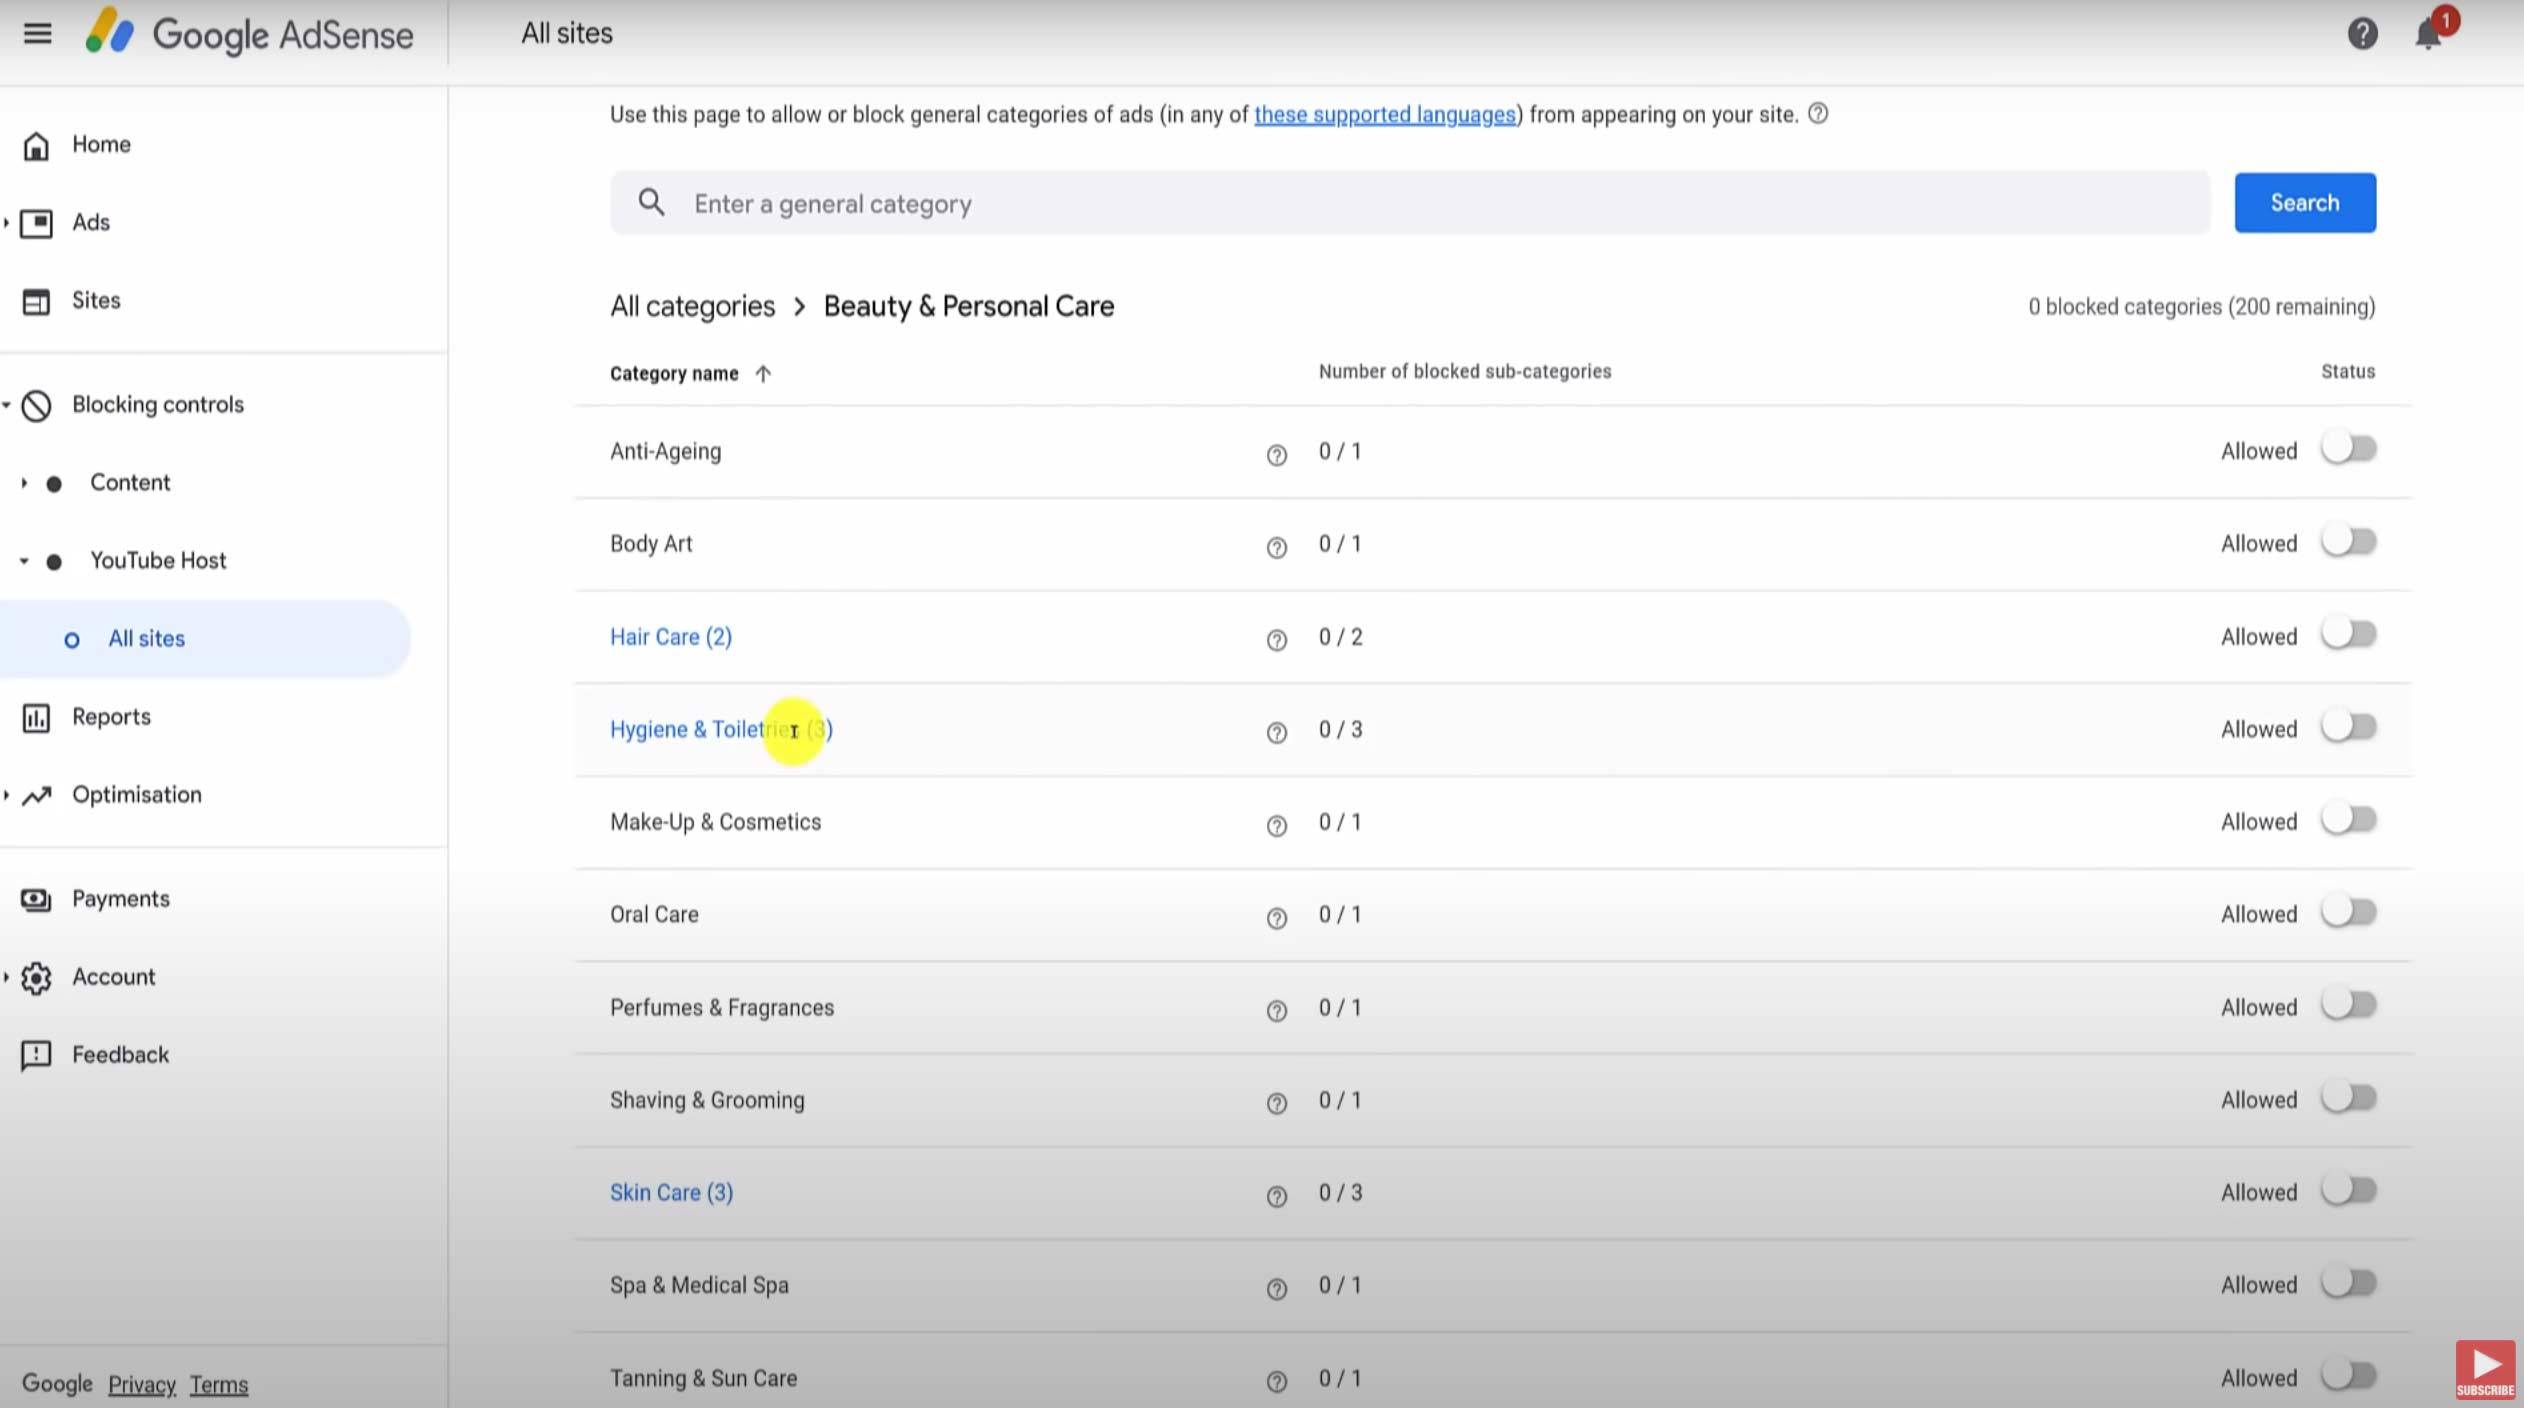Click the help icon next to Anti-Ageing
The width and height of the screenshot is (2524, 1408).
(1276, 455)
